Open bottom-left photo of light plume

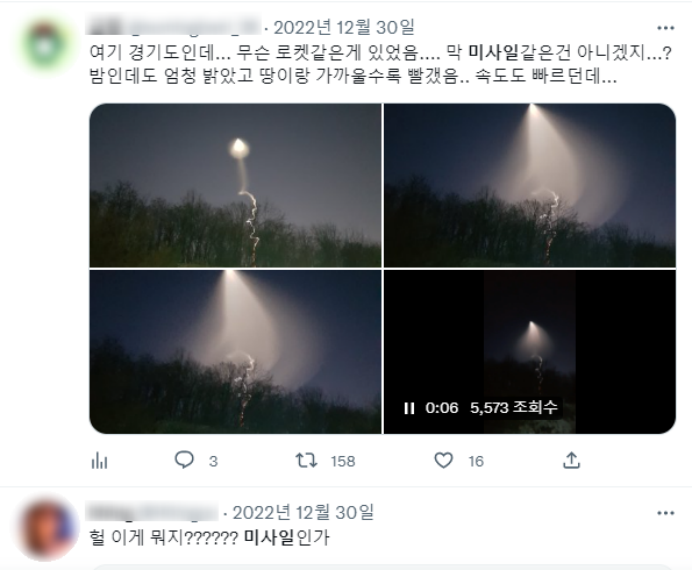coord(235,352)
